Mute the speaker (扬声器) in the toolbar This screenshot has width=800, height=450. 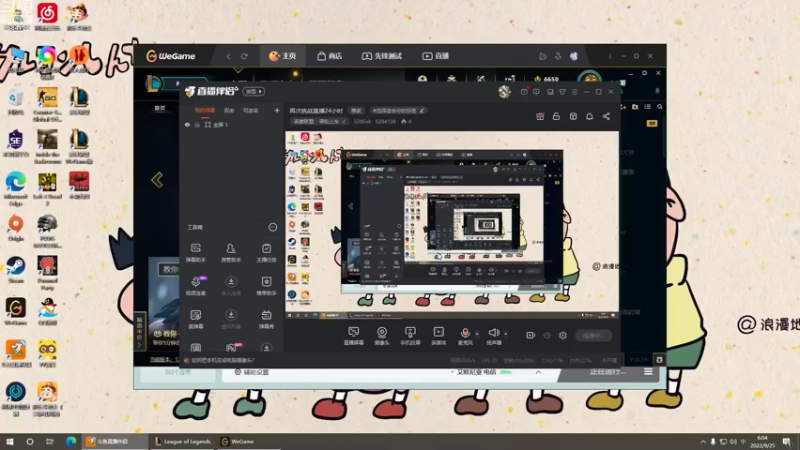(493, 336)
